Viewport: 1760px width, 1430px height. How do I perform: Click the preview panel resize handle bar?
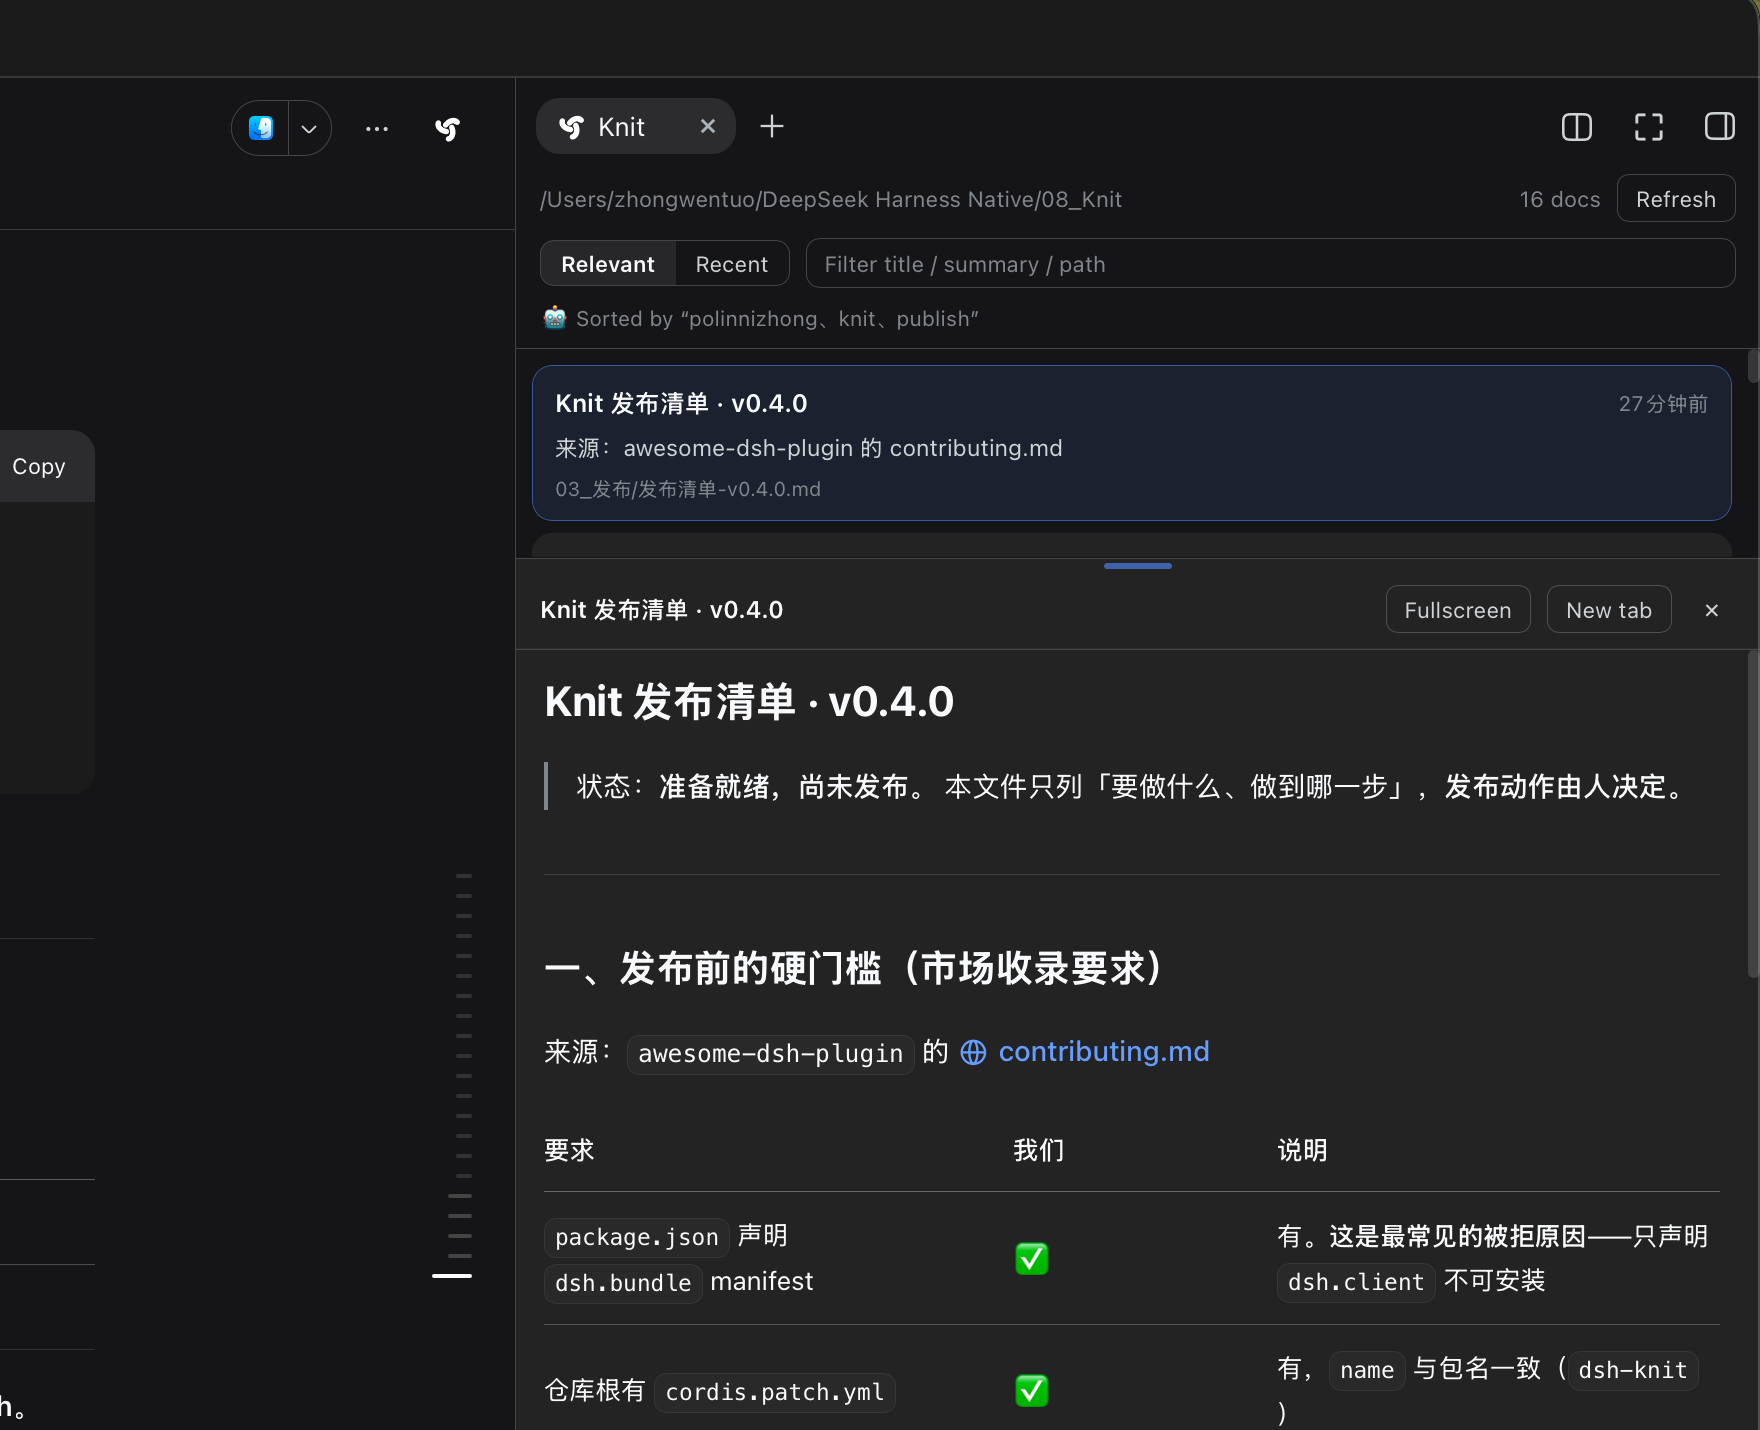pos(1138,566)
